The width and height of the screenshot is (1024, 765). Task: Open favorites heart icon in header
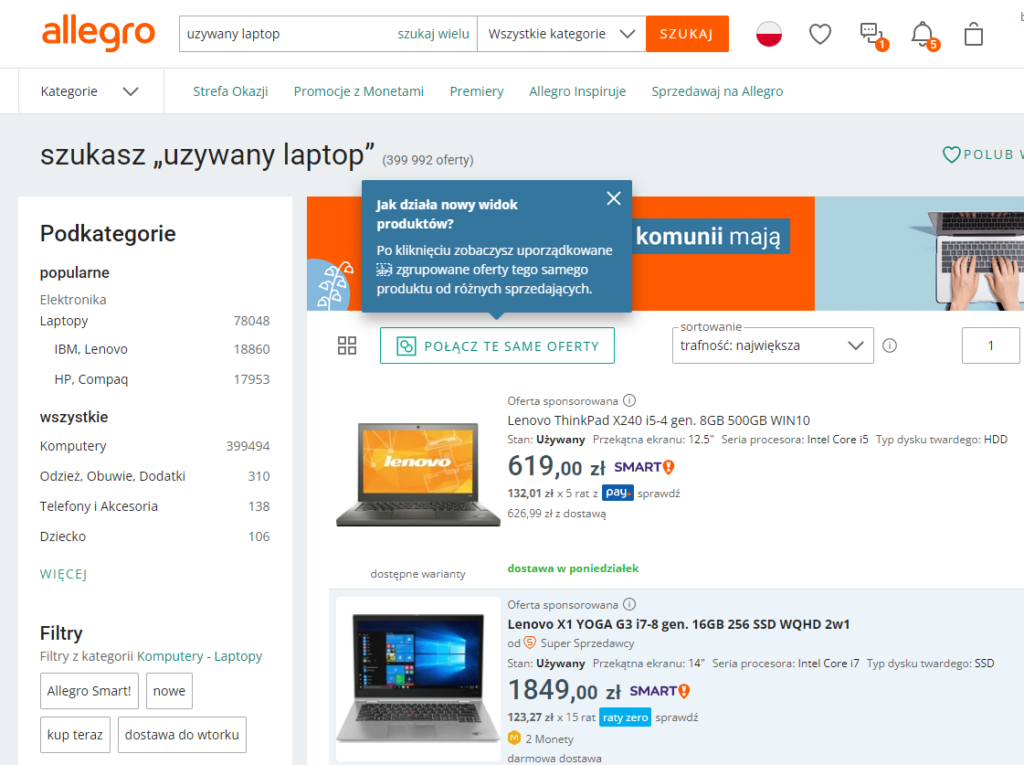pyautogui.click(x=820, y=34)
